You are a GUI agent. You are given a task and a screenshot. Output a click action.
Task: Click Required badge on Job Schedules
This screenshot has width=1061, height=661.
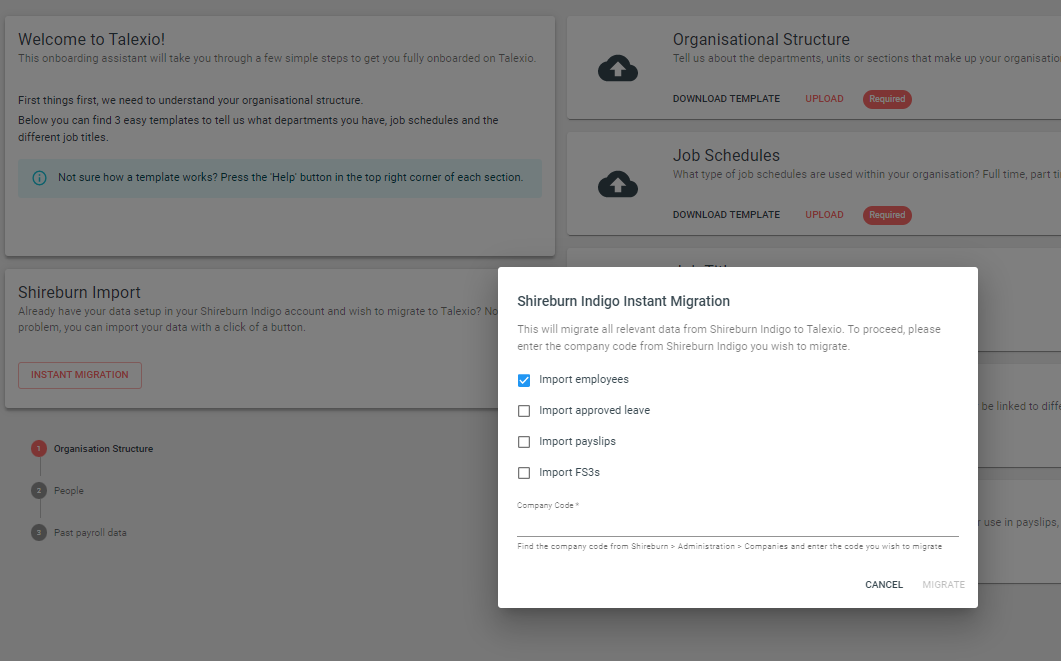click(887, 215)
